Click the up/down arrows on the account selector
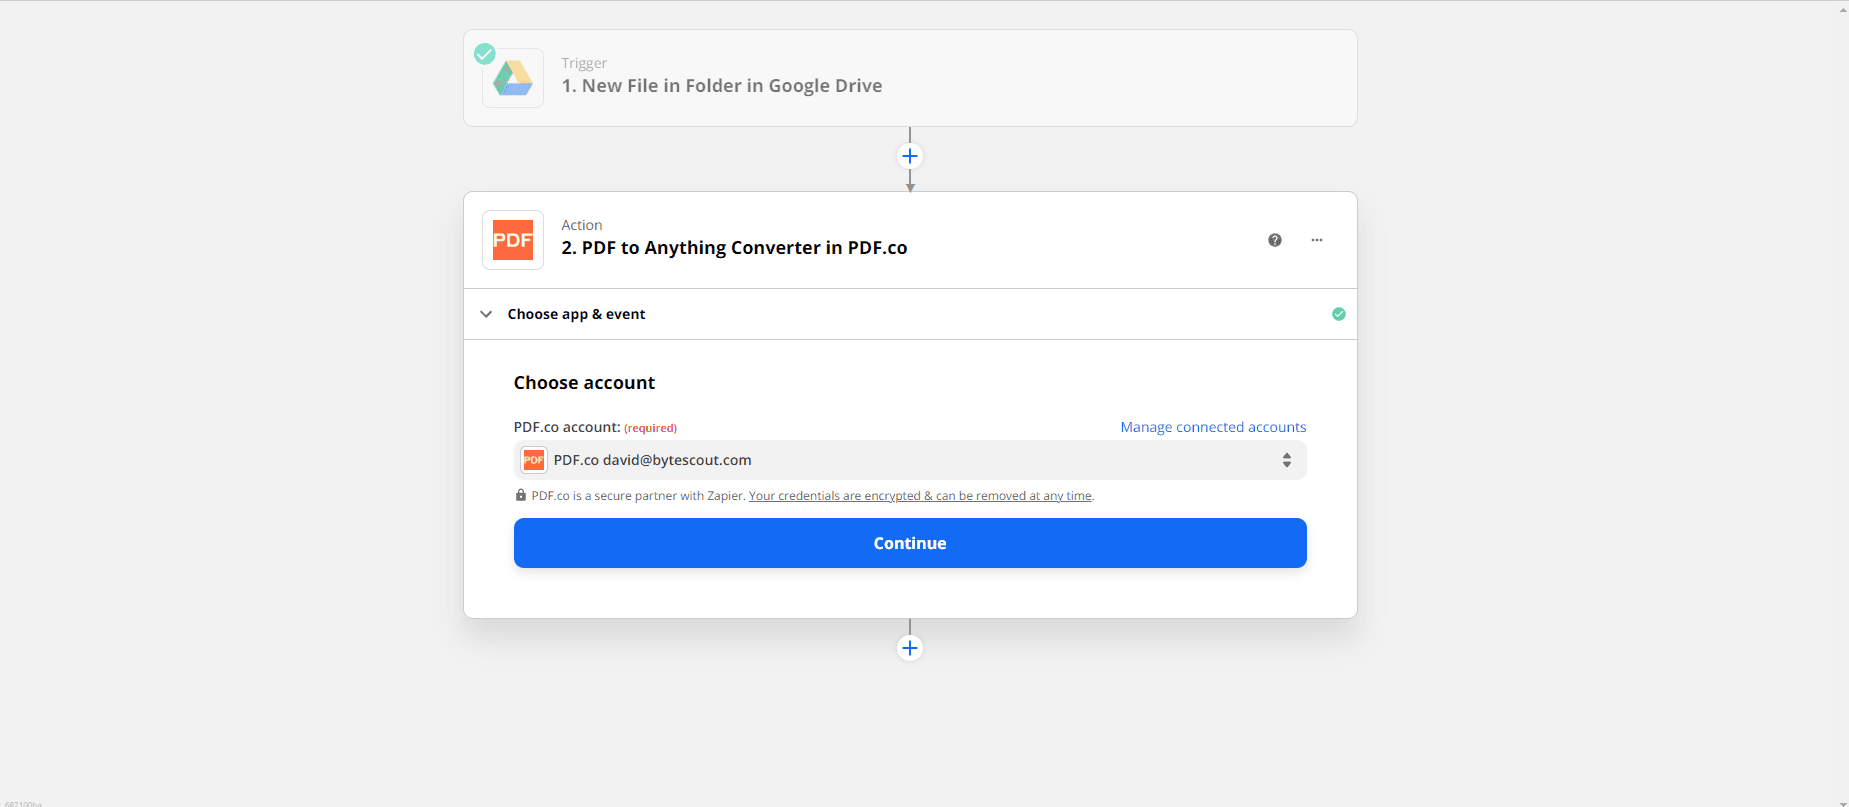1849x807 pixels. 1287,460
